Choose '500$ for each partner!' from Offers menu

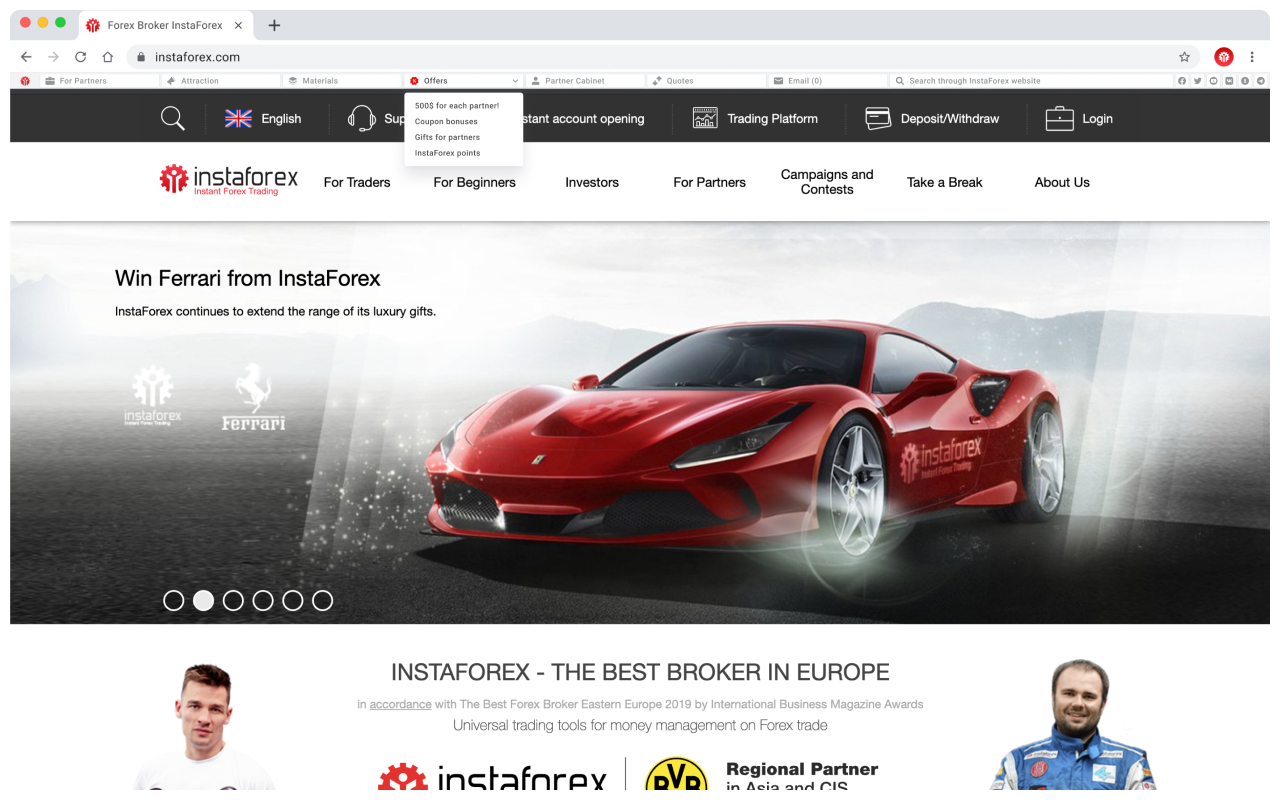coord(457,105)
